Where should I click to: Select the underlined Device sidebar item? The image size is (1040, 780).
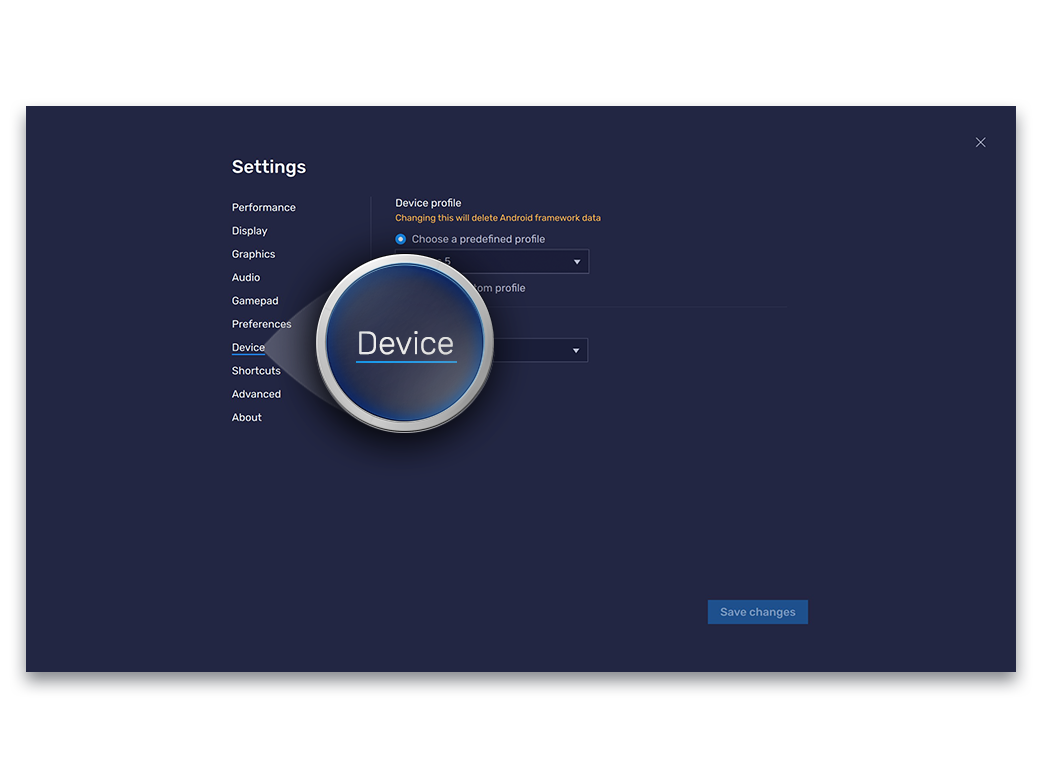pyautogui.click(x=249, y=348)
